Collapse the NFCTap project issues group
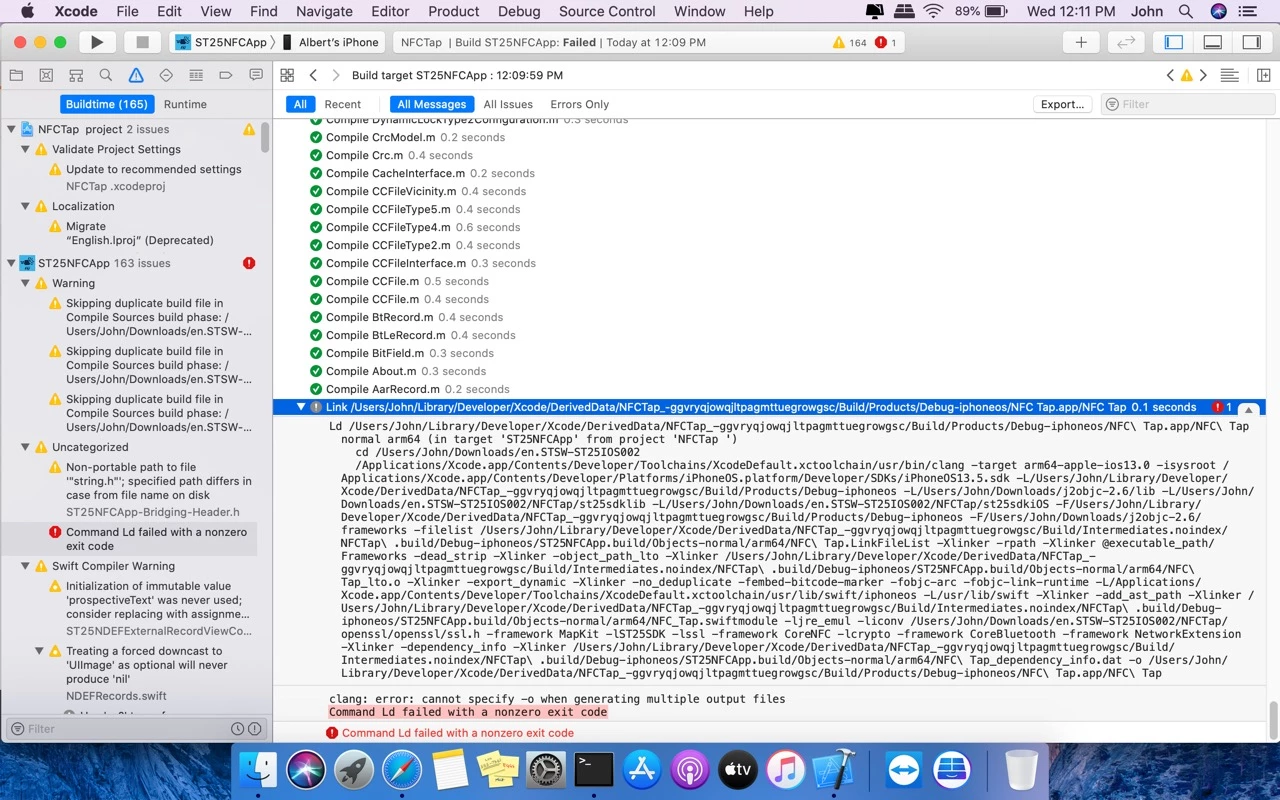The width and height of the screenshot is (1280, 800). coord(12,129)
